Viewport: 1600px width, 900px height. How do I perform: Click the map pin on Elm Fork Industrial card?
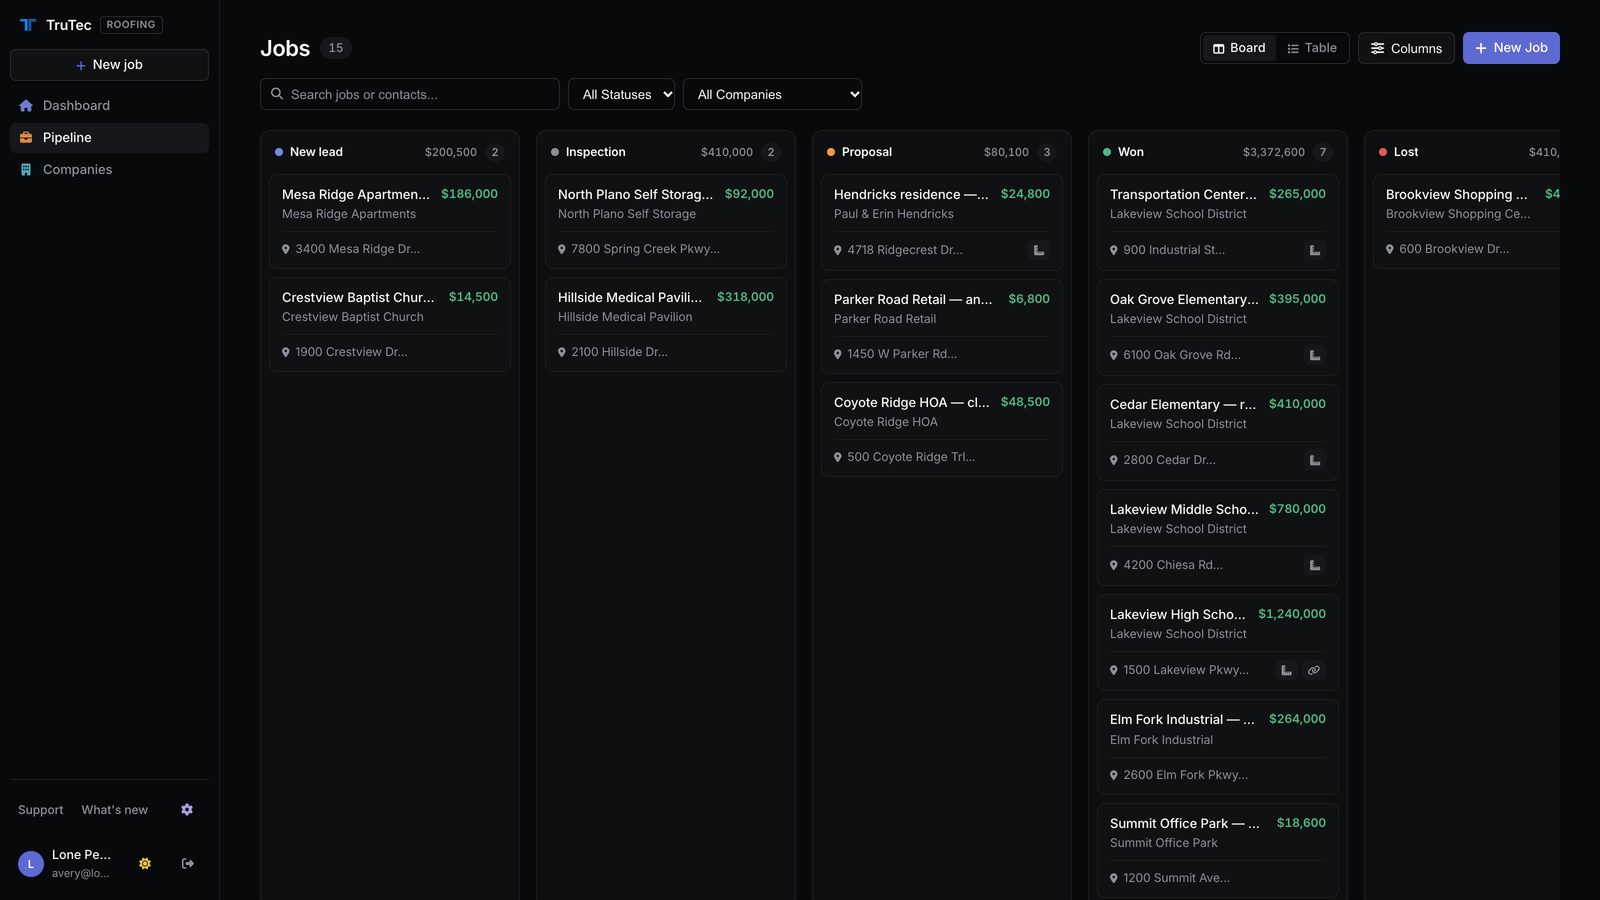[x=1114, y=776]
